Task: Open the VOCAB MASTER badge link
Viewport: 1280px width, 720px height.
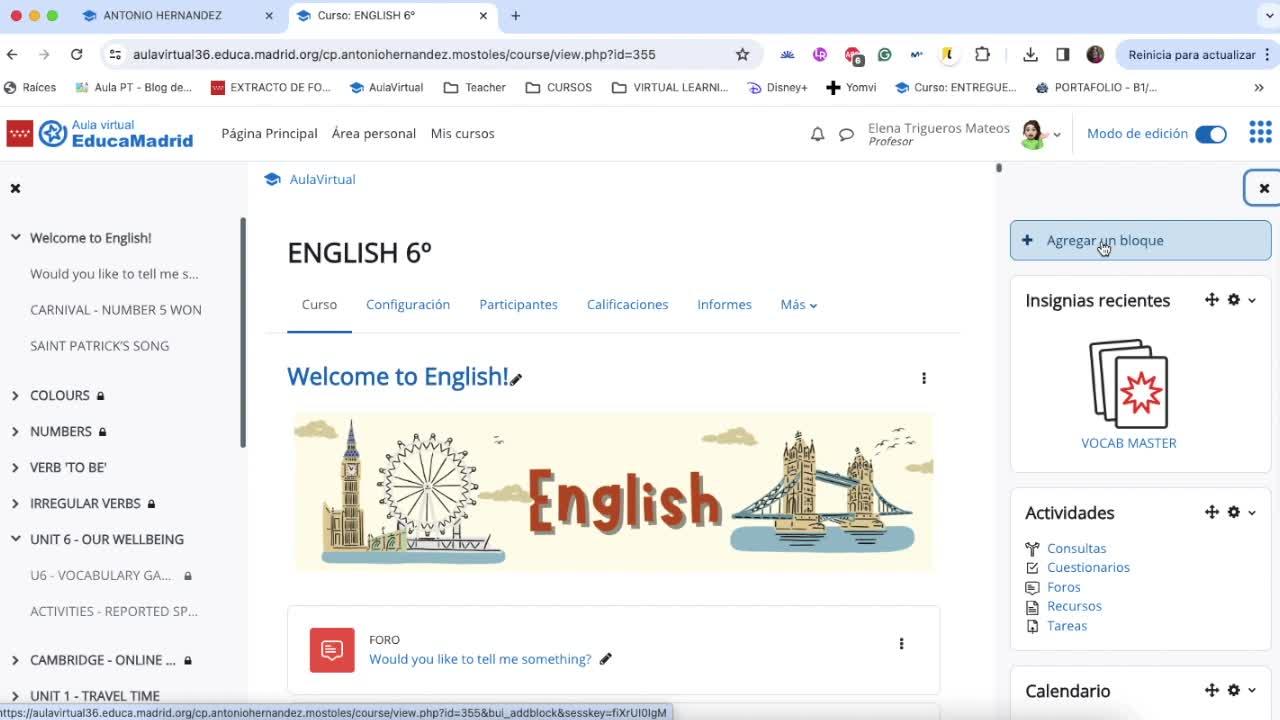Action: point(1129,443)
